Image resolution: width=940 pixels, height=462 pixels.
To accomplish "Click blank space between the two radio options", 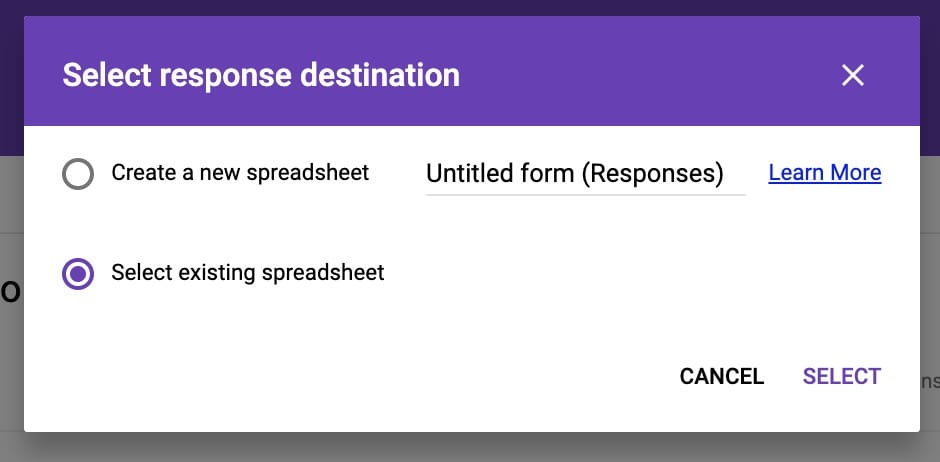I will coord(300,224).
